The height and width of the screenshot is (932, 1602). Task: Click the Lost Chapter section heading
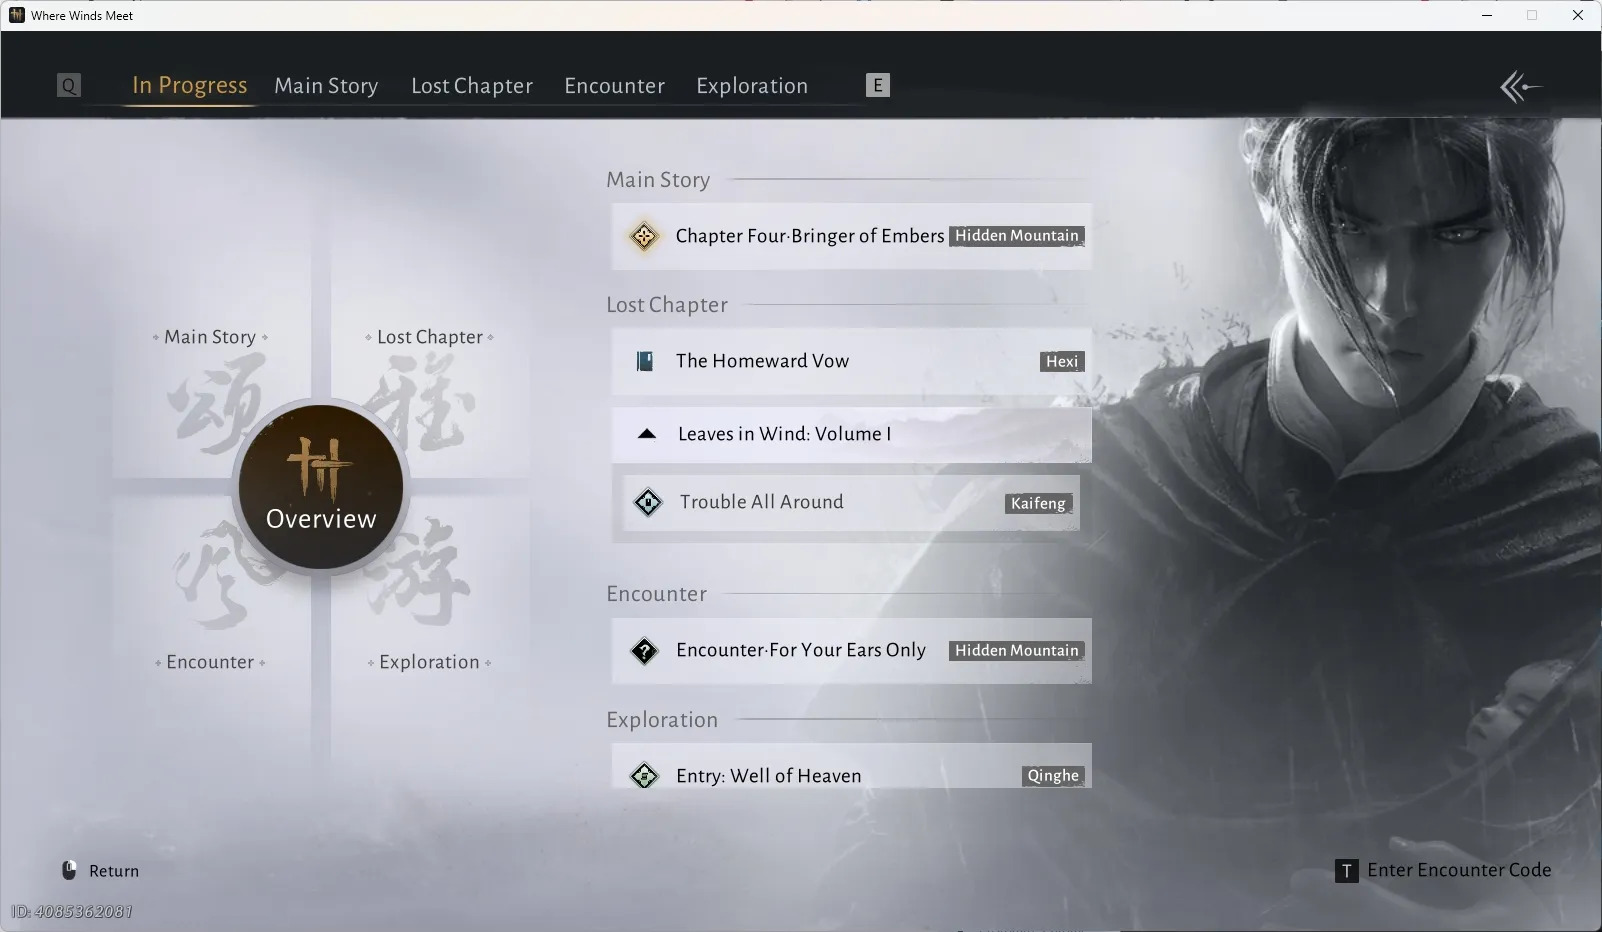point(667,305)
